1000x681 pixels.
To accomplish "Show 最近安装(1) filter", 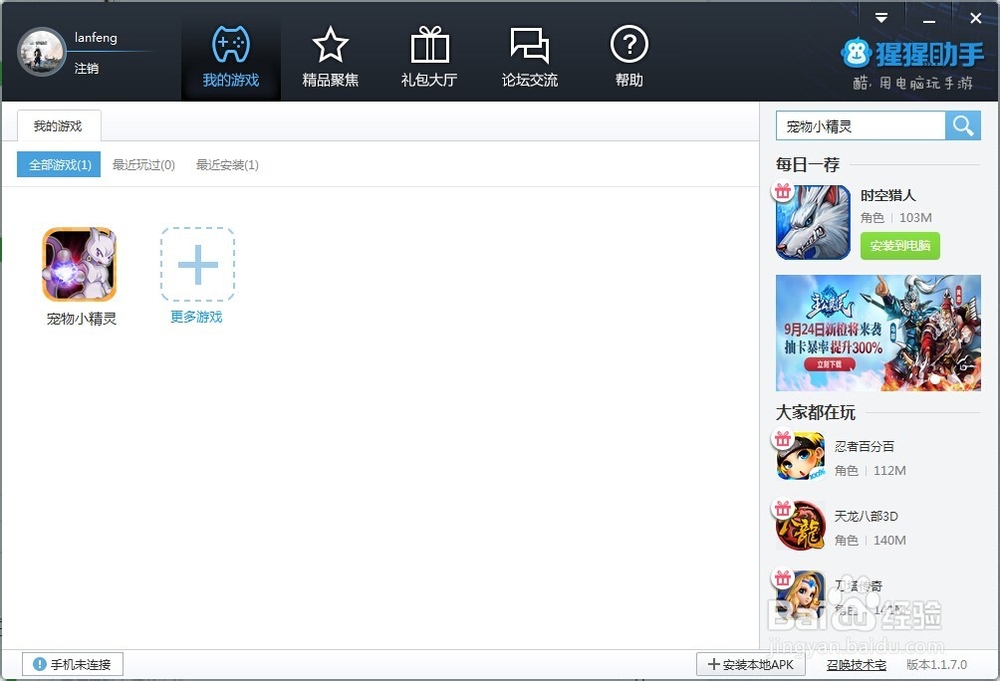I will 227,165.
